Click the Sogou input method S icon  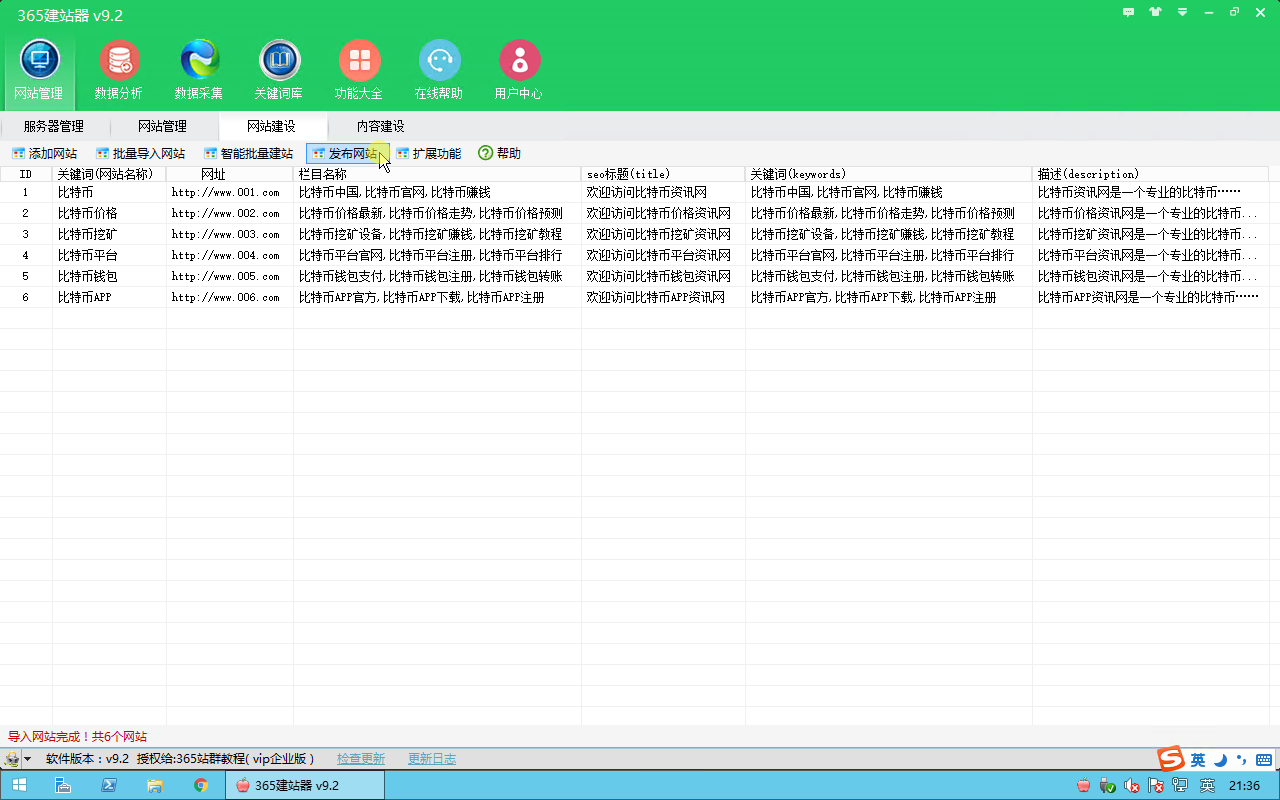1170,759
